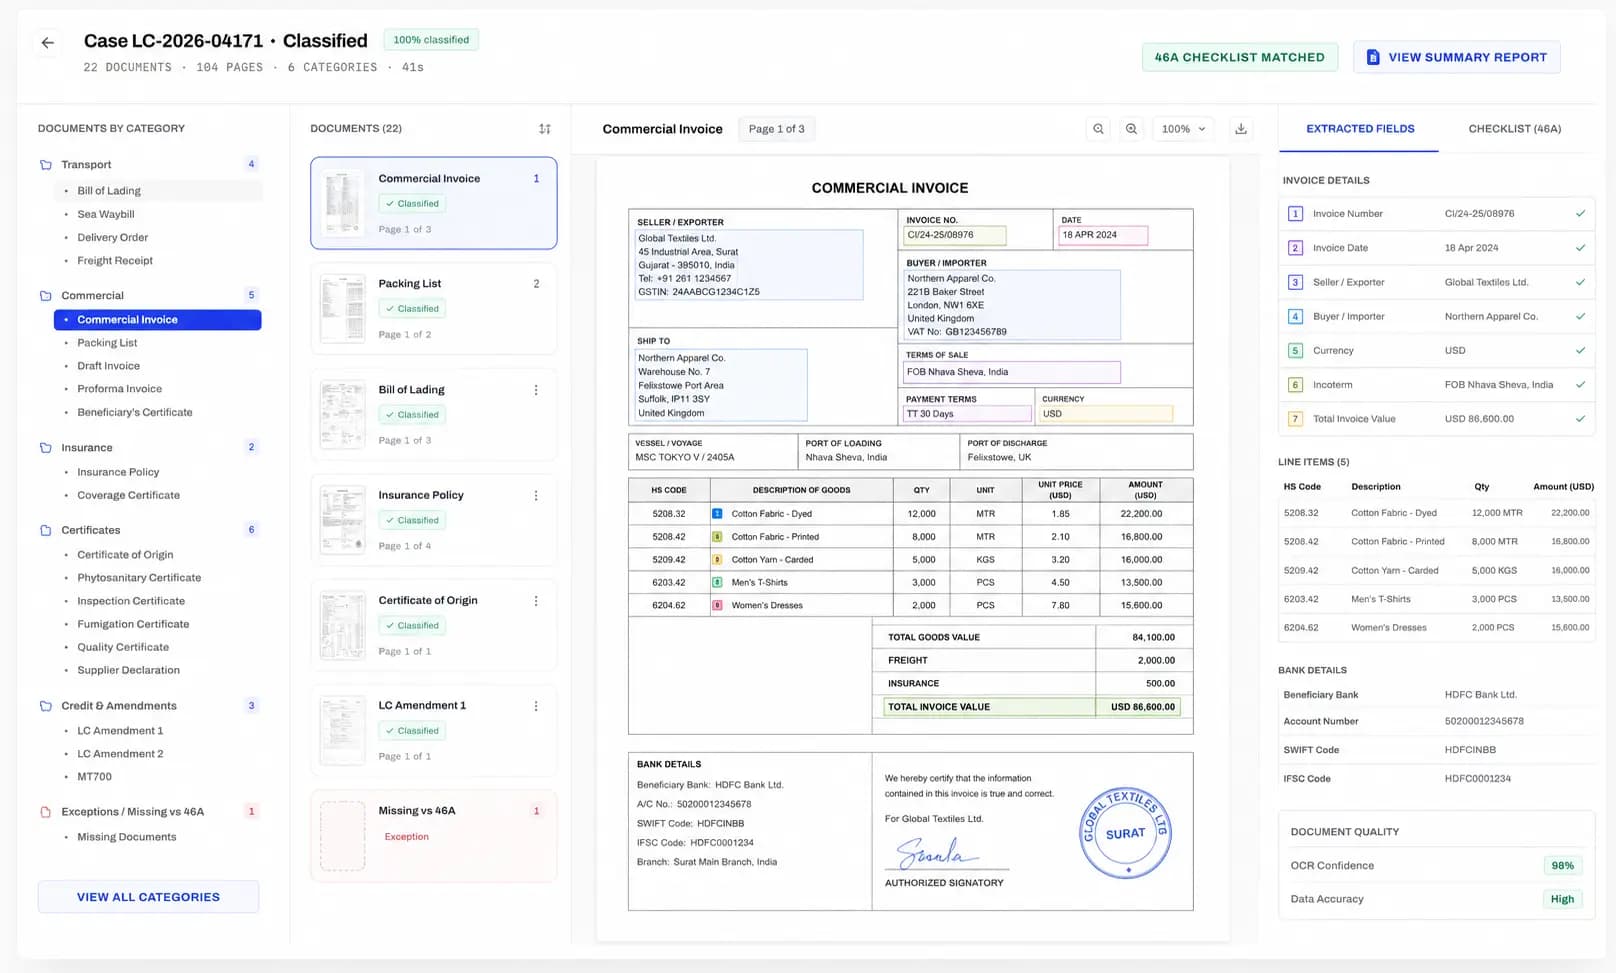Select Missing Documents in the category tree
This screenshot has width=1616, height=973.
point(127,837)
